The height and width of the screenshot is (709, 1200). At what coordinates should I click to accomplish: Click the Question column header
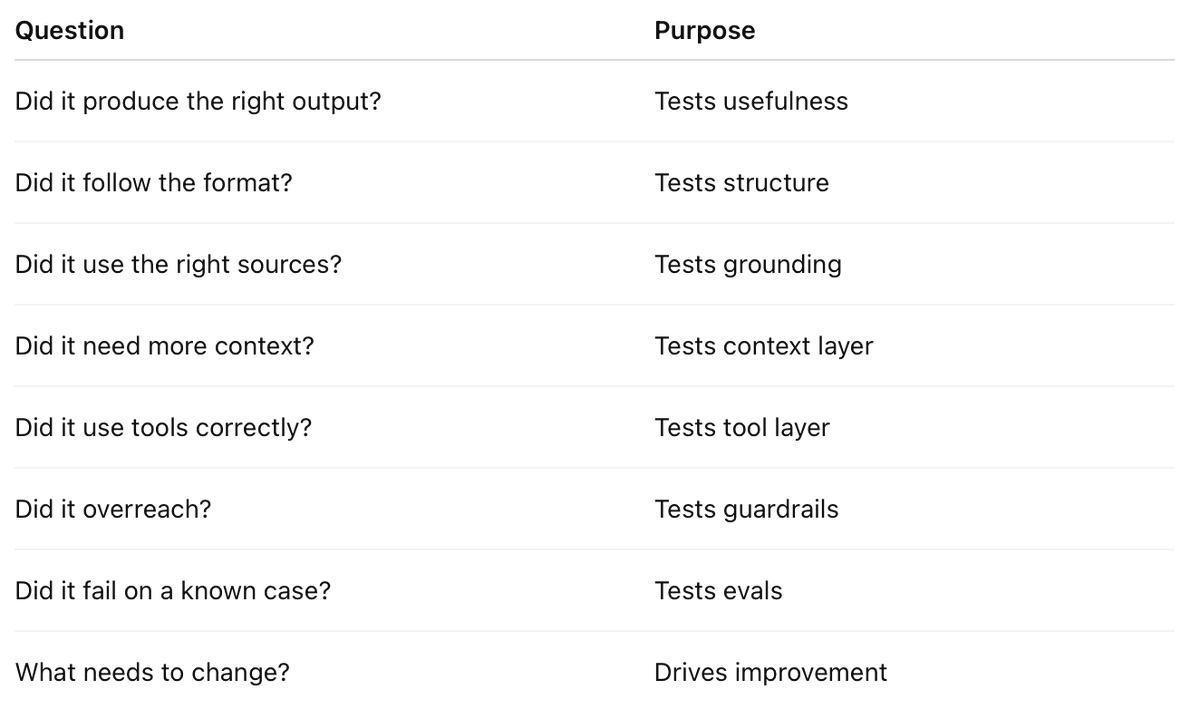[x=70, y=30]
